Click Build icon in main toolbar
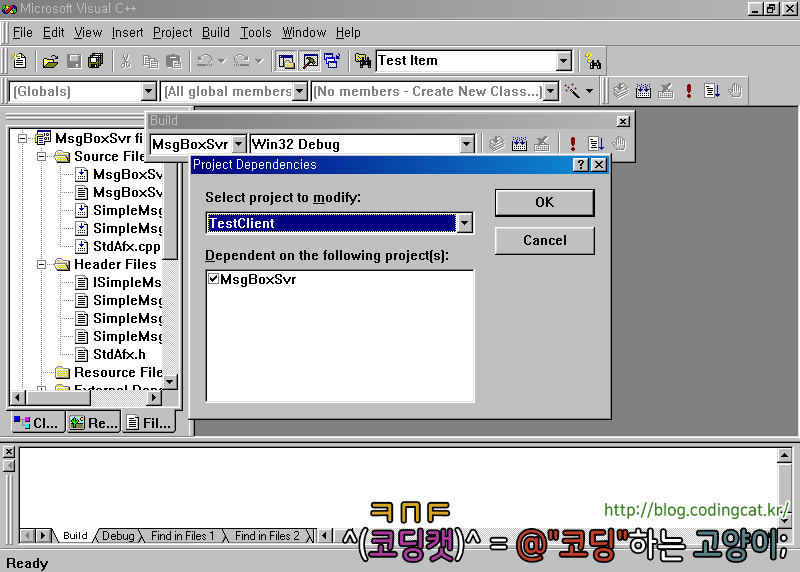This screenshot has height=572, width=800. click(643, 91)
